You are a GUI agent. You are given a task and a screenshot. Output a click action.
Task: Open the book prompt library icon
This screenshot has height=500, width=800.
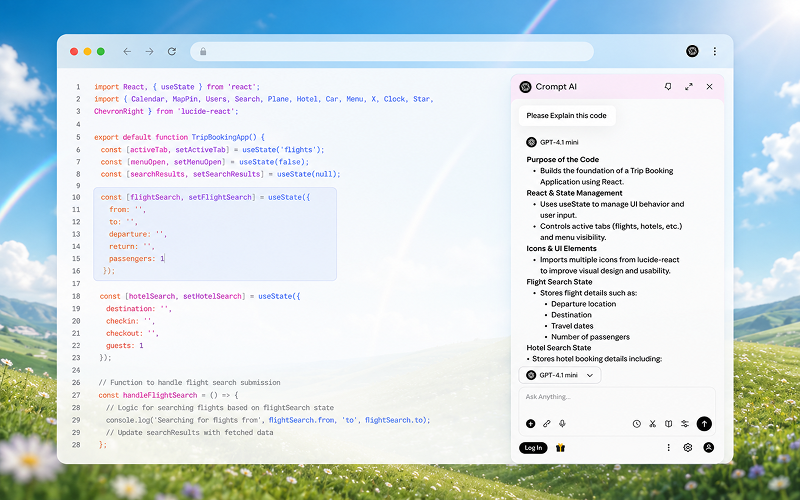tap(668, 424)
